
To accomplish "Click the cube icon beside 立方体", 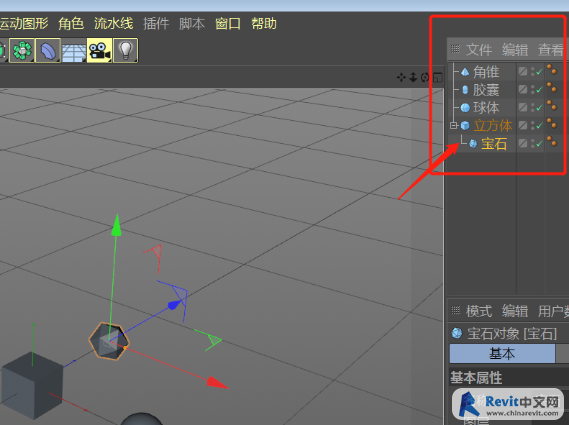I will pos(465,126).
